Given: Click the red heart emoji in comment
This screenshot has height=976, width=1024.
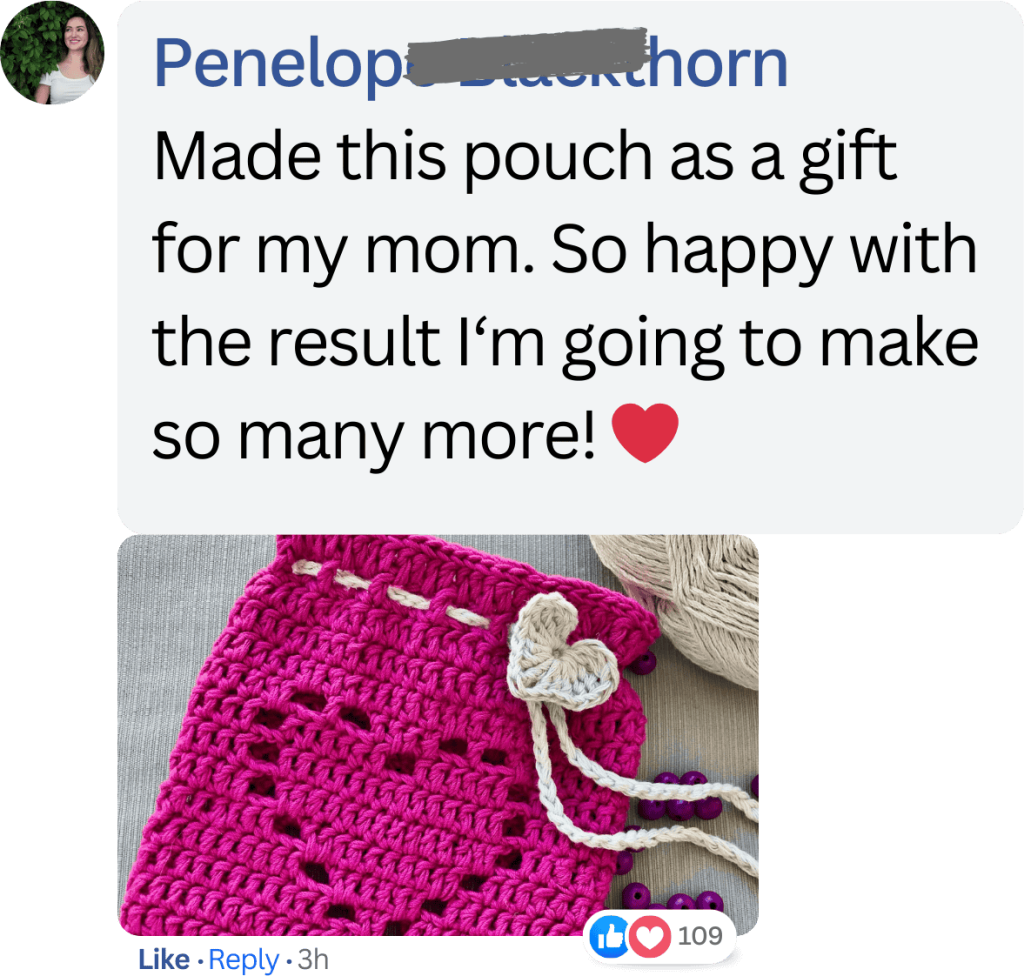Looking at the screenshot, I should [x=645, y=433].
